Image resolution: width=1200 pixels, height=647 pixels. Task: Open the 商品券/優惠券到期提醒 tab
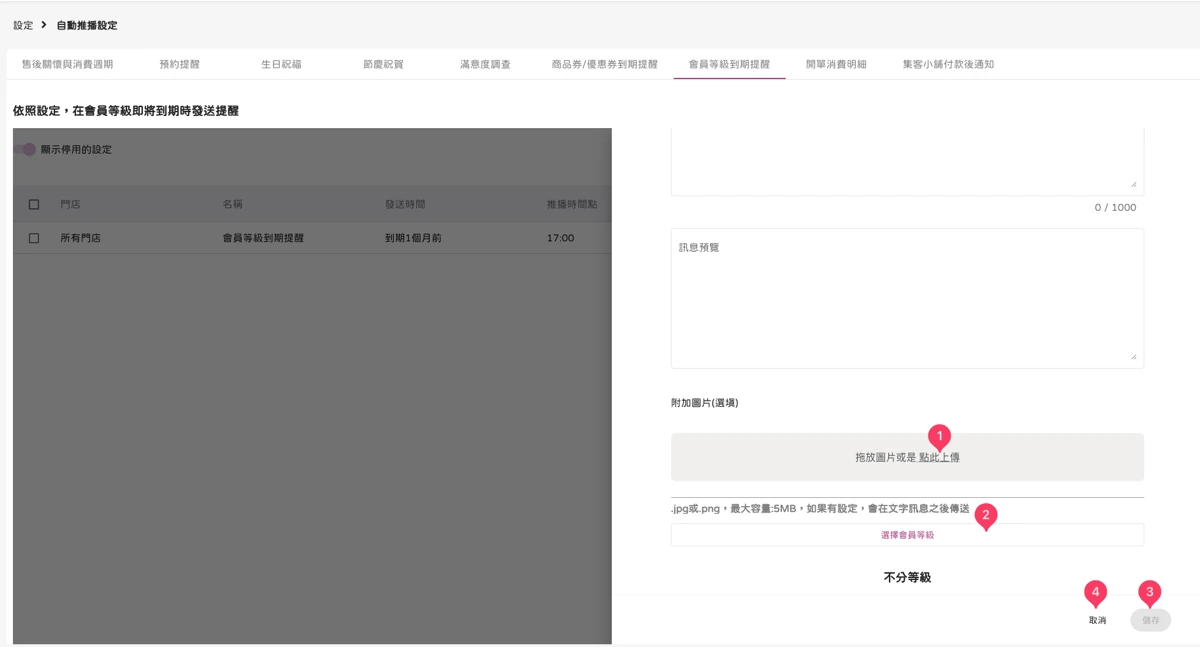click(604, 64)
